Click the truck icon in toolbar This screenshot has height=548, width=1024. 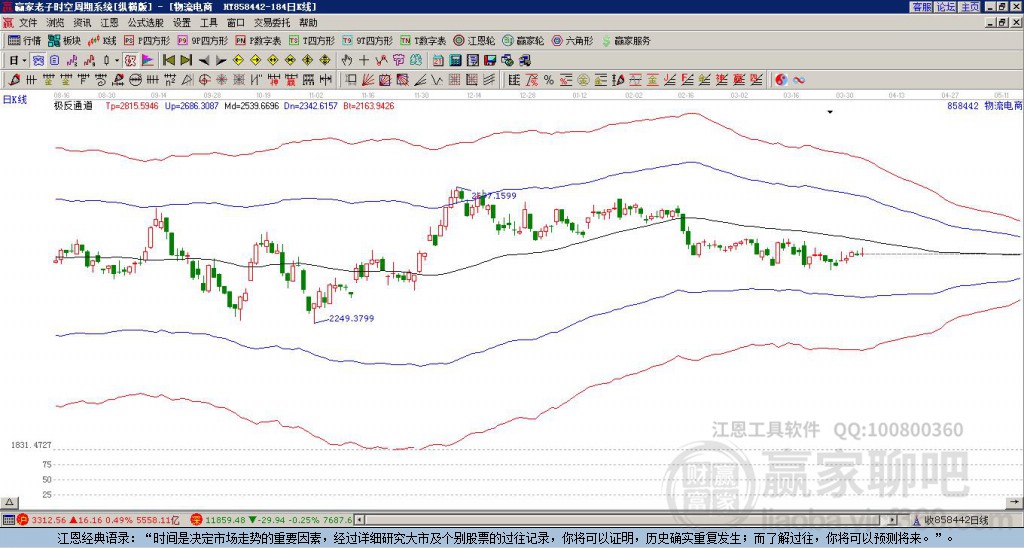click(525, 61)
